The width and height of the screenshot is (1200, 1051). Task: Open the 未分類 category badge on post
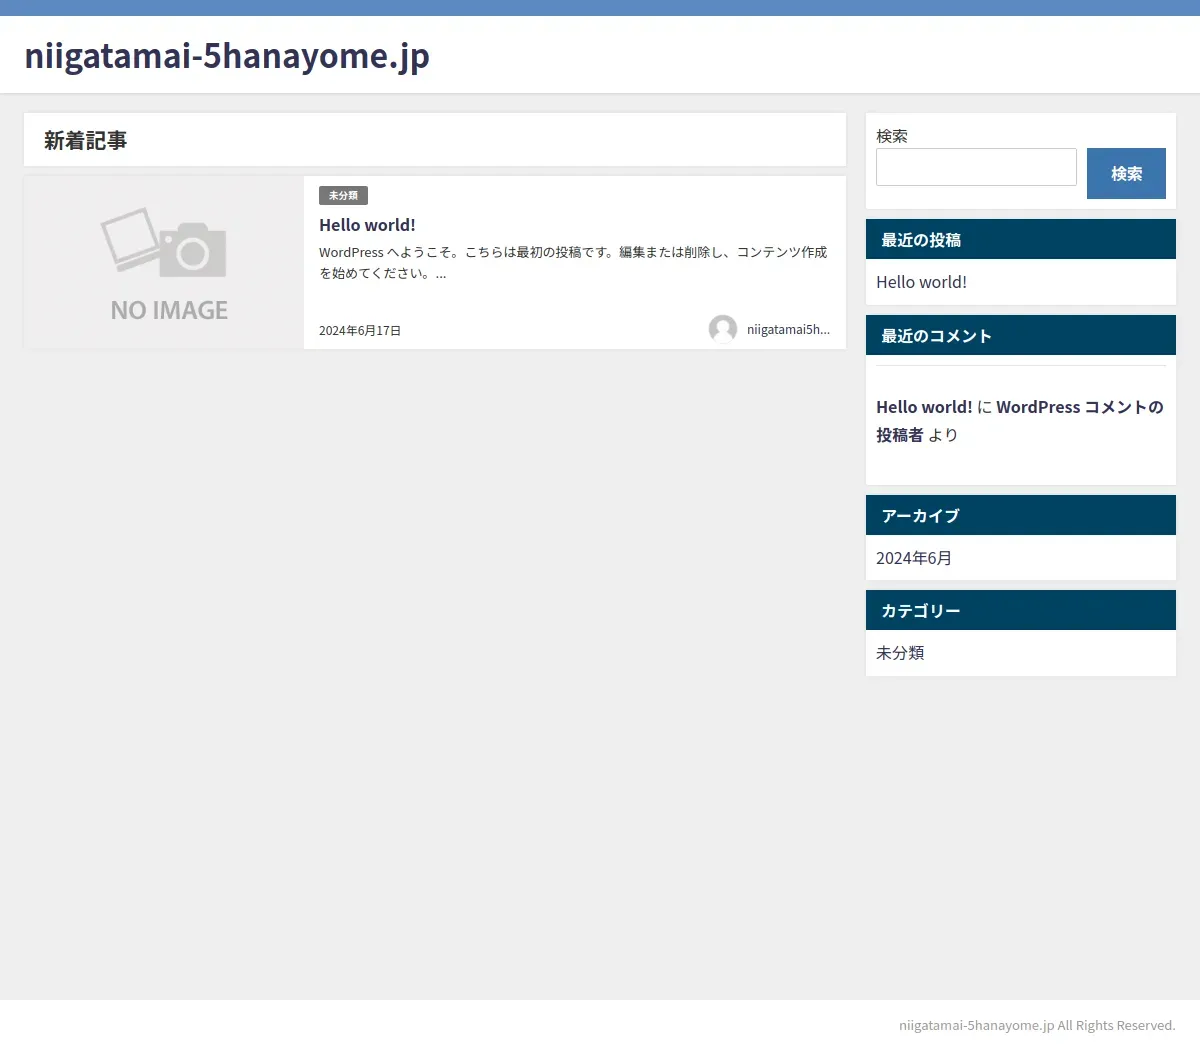pyautogui.click(x=343, y=196)
